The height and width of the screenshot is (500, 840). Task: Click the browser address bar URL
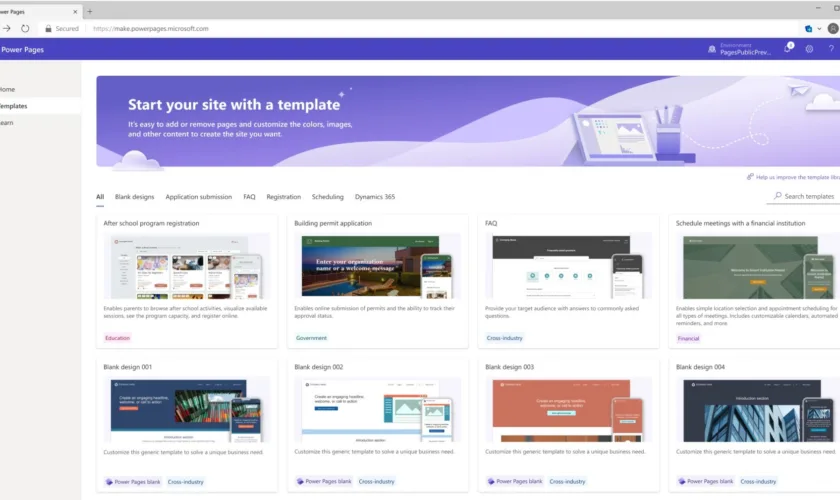click(151, 28)
